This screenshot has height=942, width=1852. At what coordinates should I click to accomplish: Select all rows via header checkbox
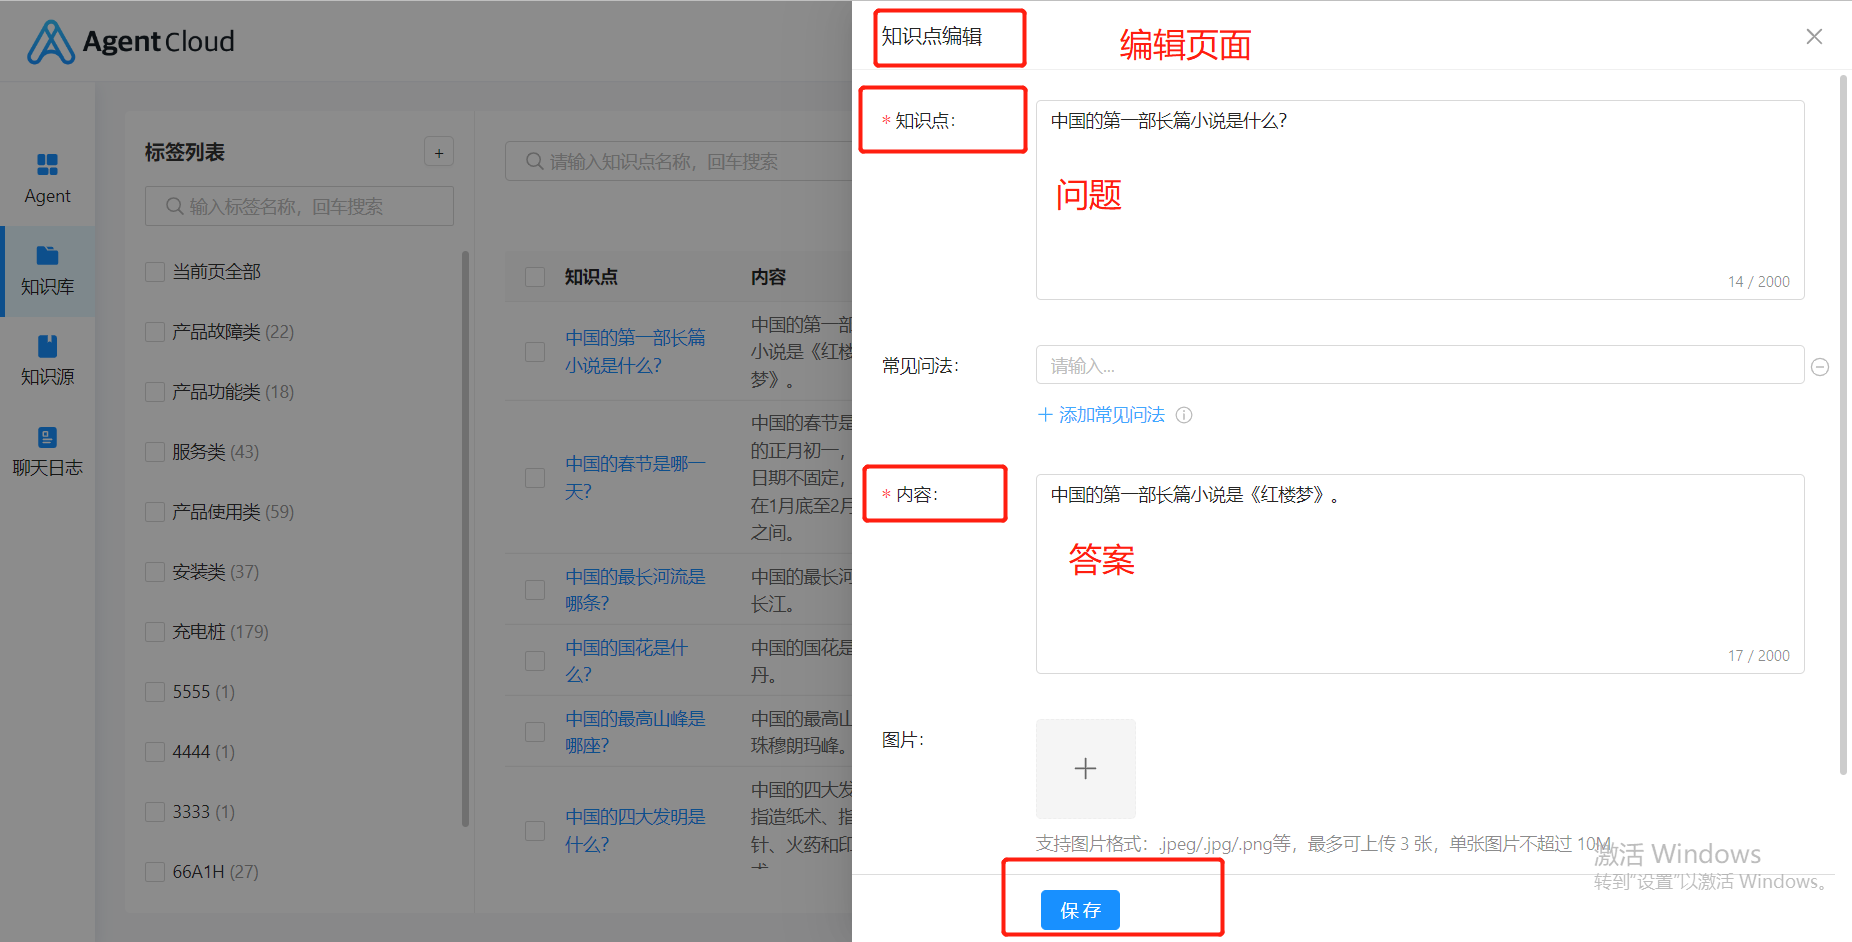(x=535, y=277)
